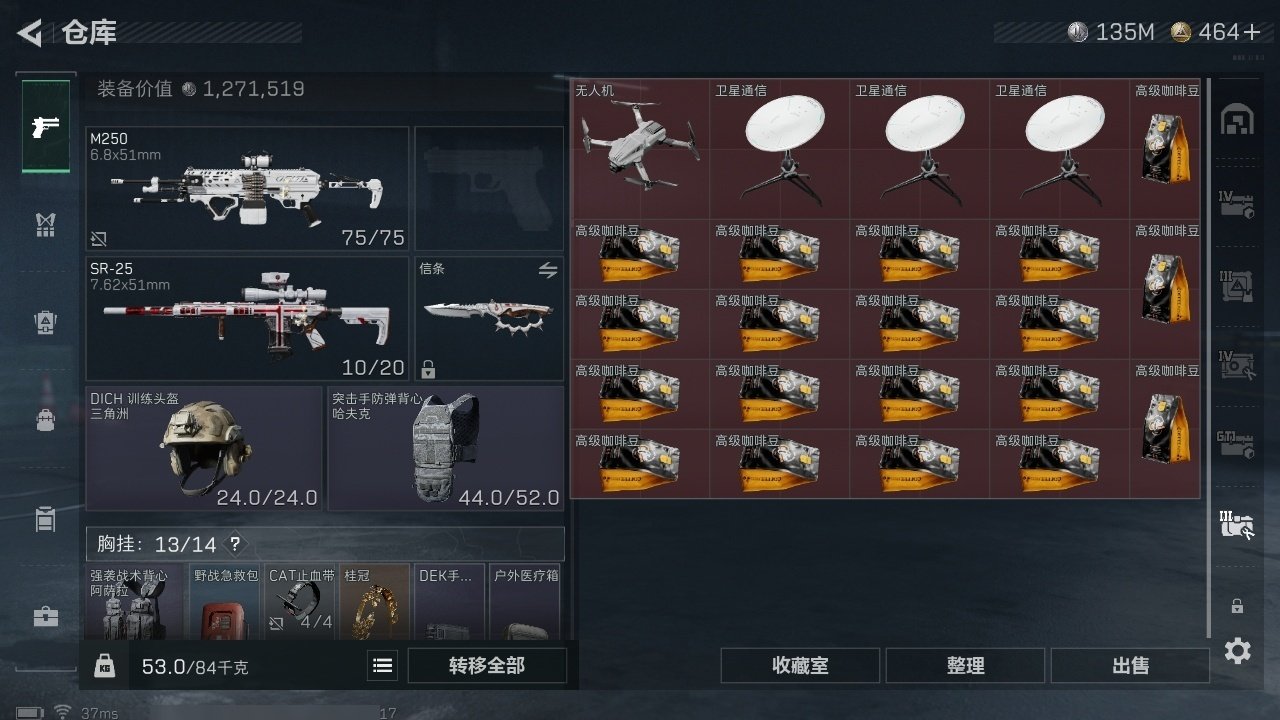
Task: Select the weapons pistol tab in sidebar
Action: click(x=46, y=127)
